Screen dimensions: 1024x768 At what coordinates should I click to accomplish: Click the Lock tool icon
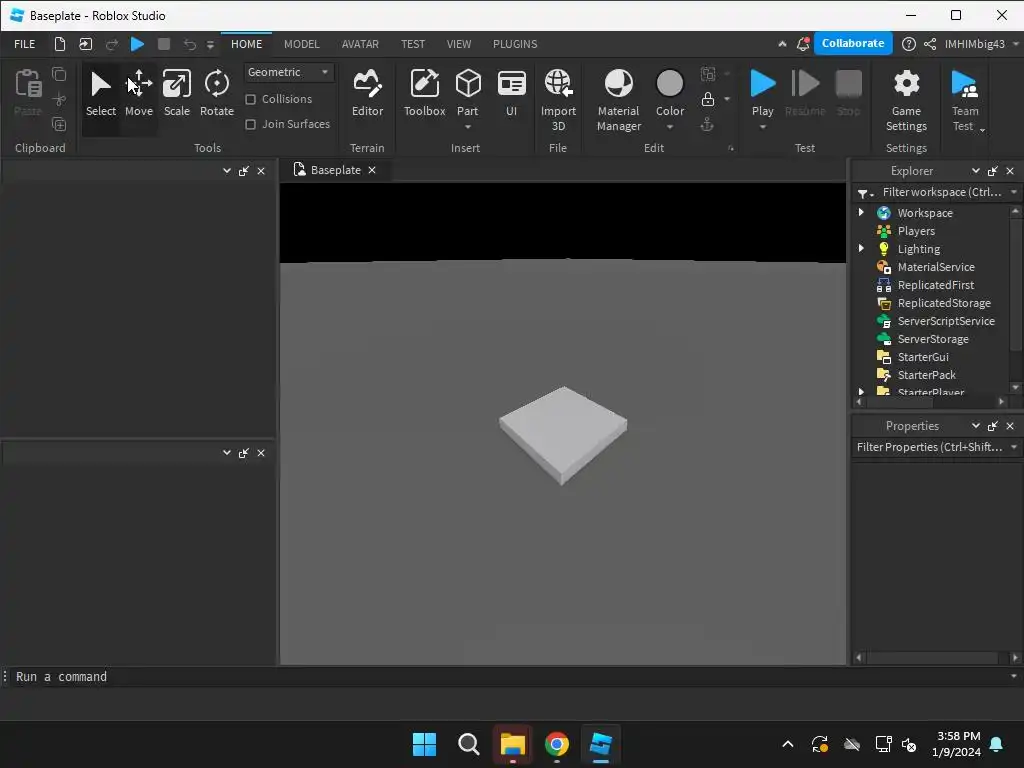[707, 99]
